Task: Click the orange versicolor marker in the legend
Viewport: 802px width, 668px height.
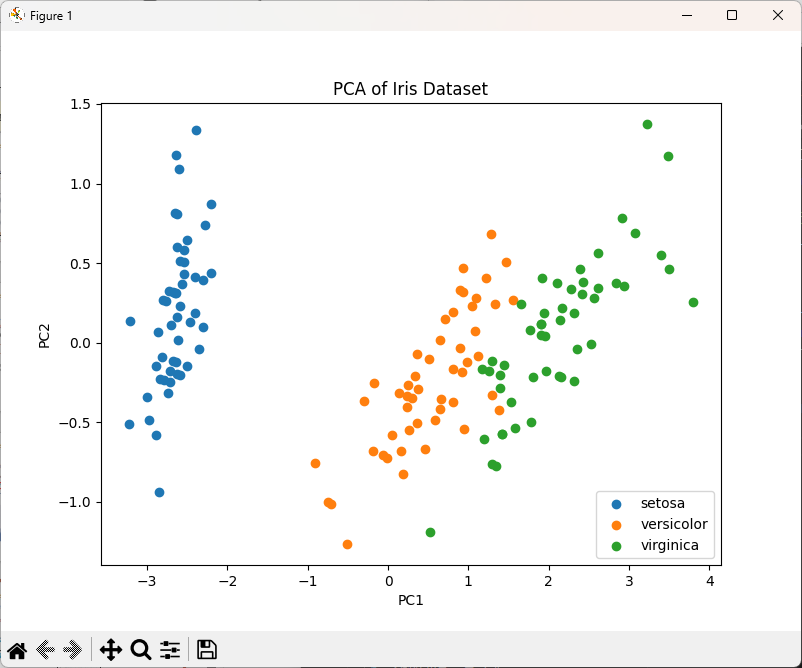Action: click(615, 524)
